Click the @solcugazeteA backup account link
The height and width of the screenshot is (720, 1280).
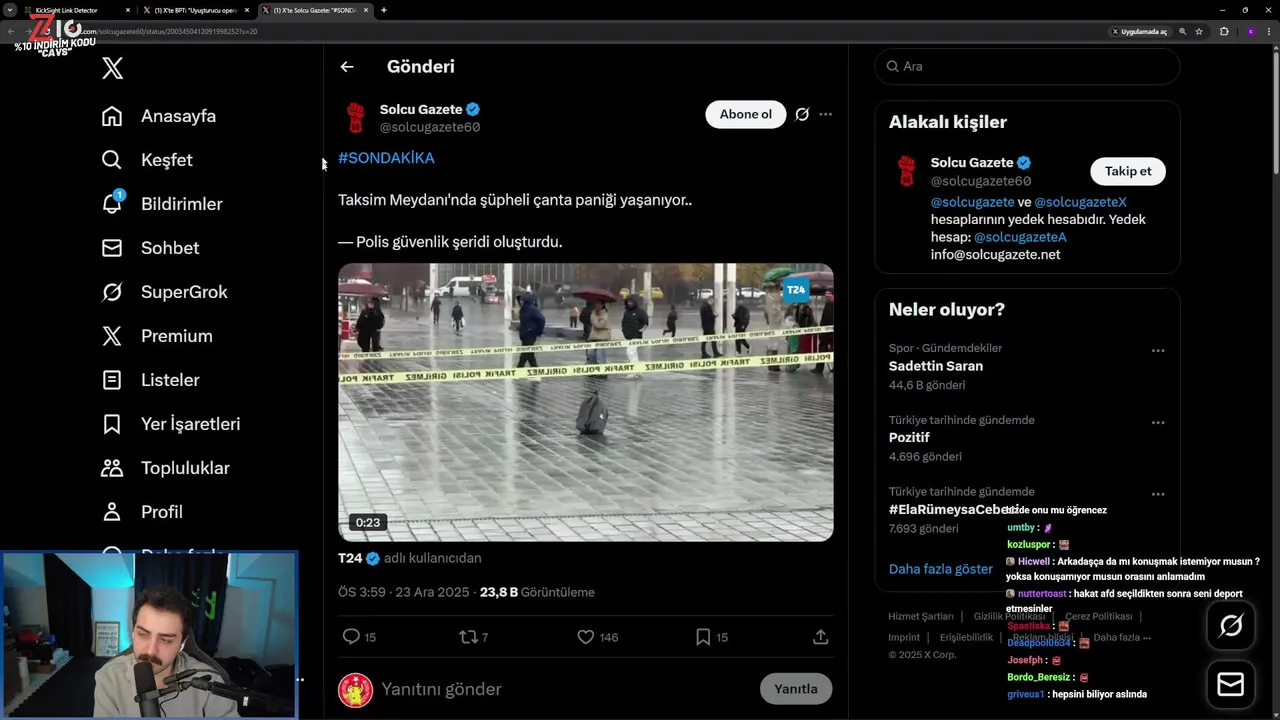tap(1020, 237)
